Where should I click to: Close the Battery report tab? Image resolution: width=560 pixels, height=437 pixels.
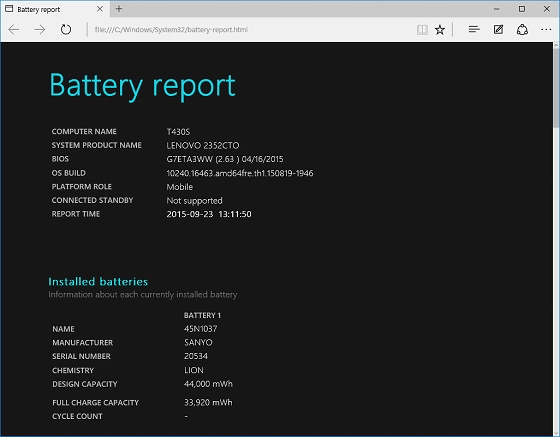100,9
